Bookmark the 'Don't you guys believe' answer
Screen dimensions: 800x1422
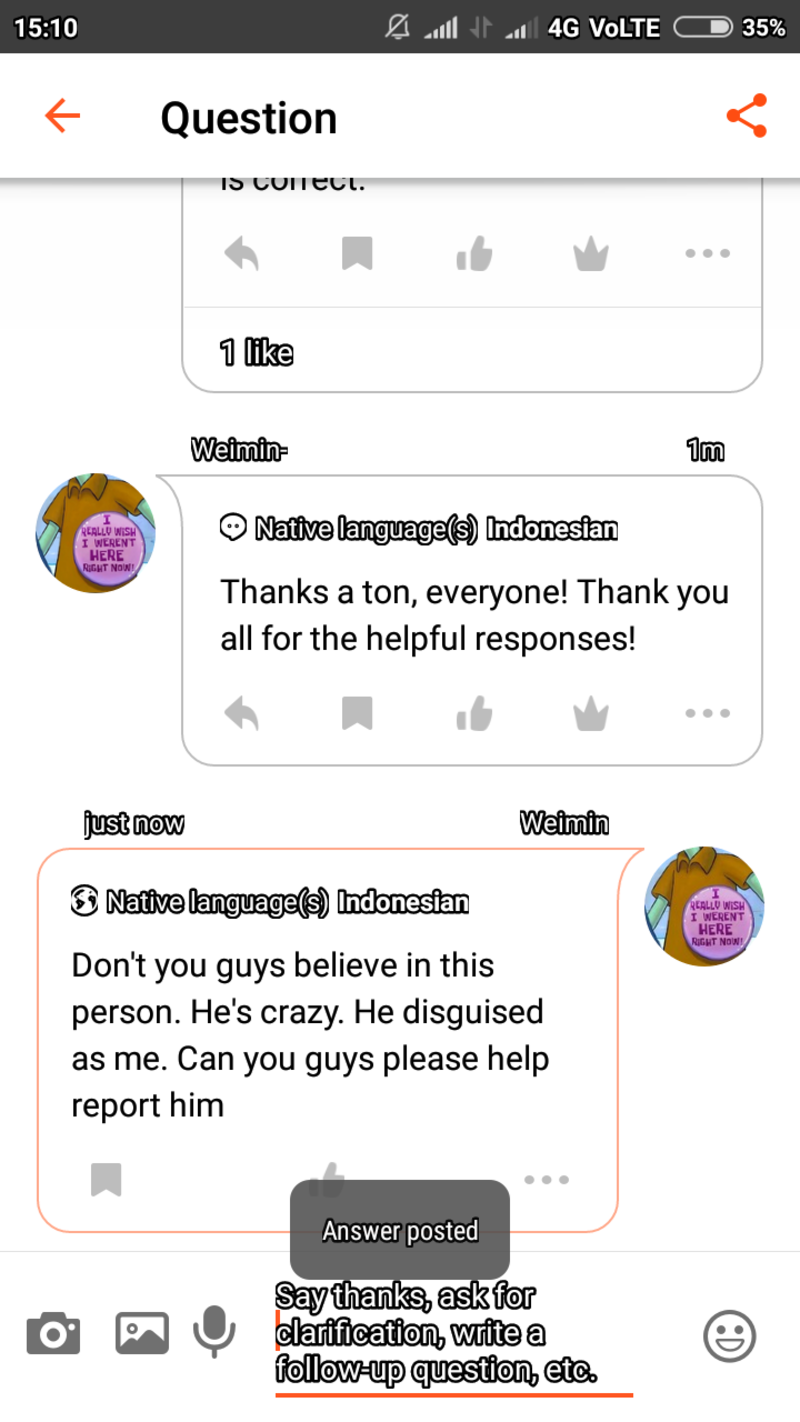tap(106, 1179)
